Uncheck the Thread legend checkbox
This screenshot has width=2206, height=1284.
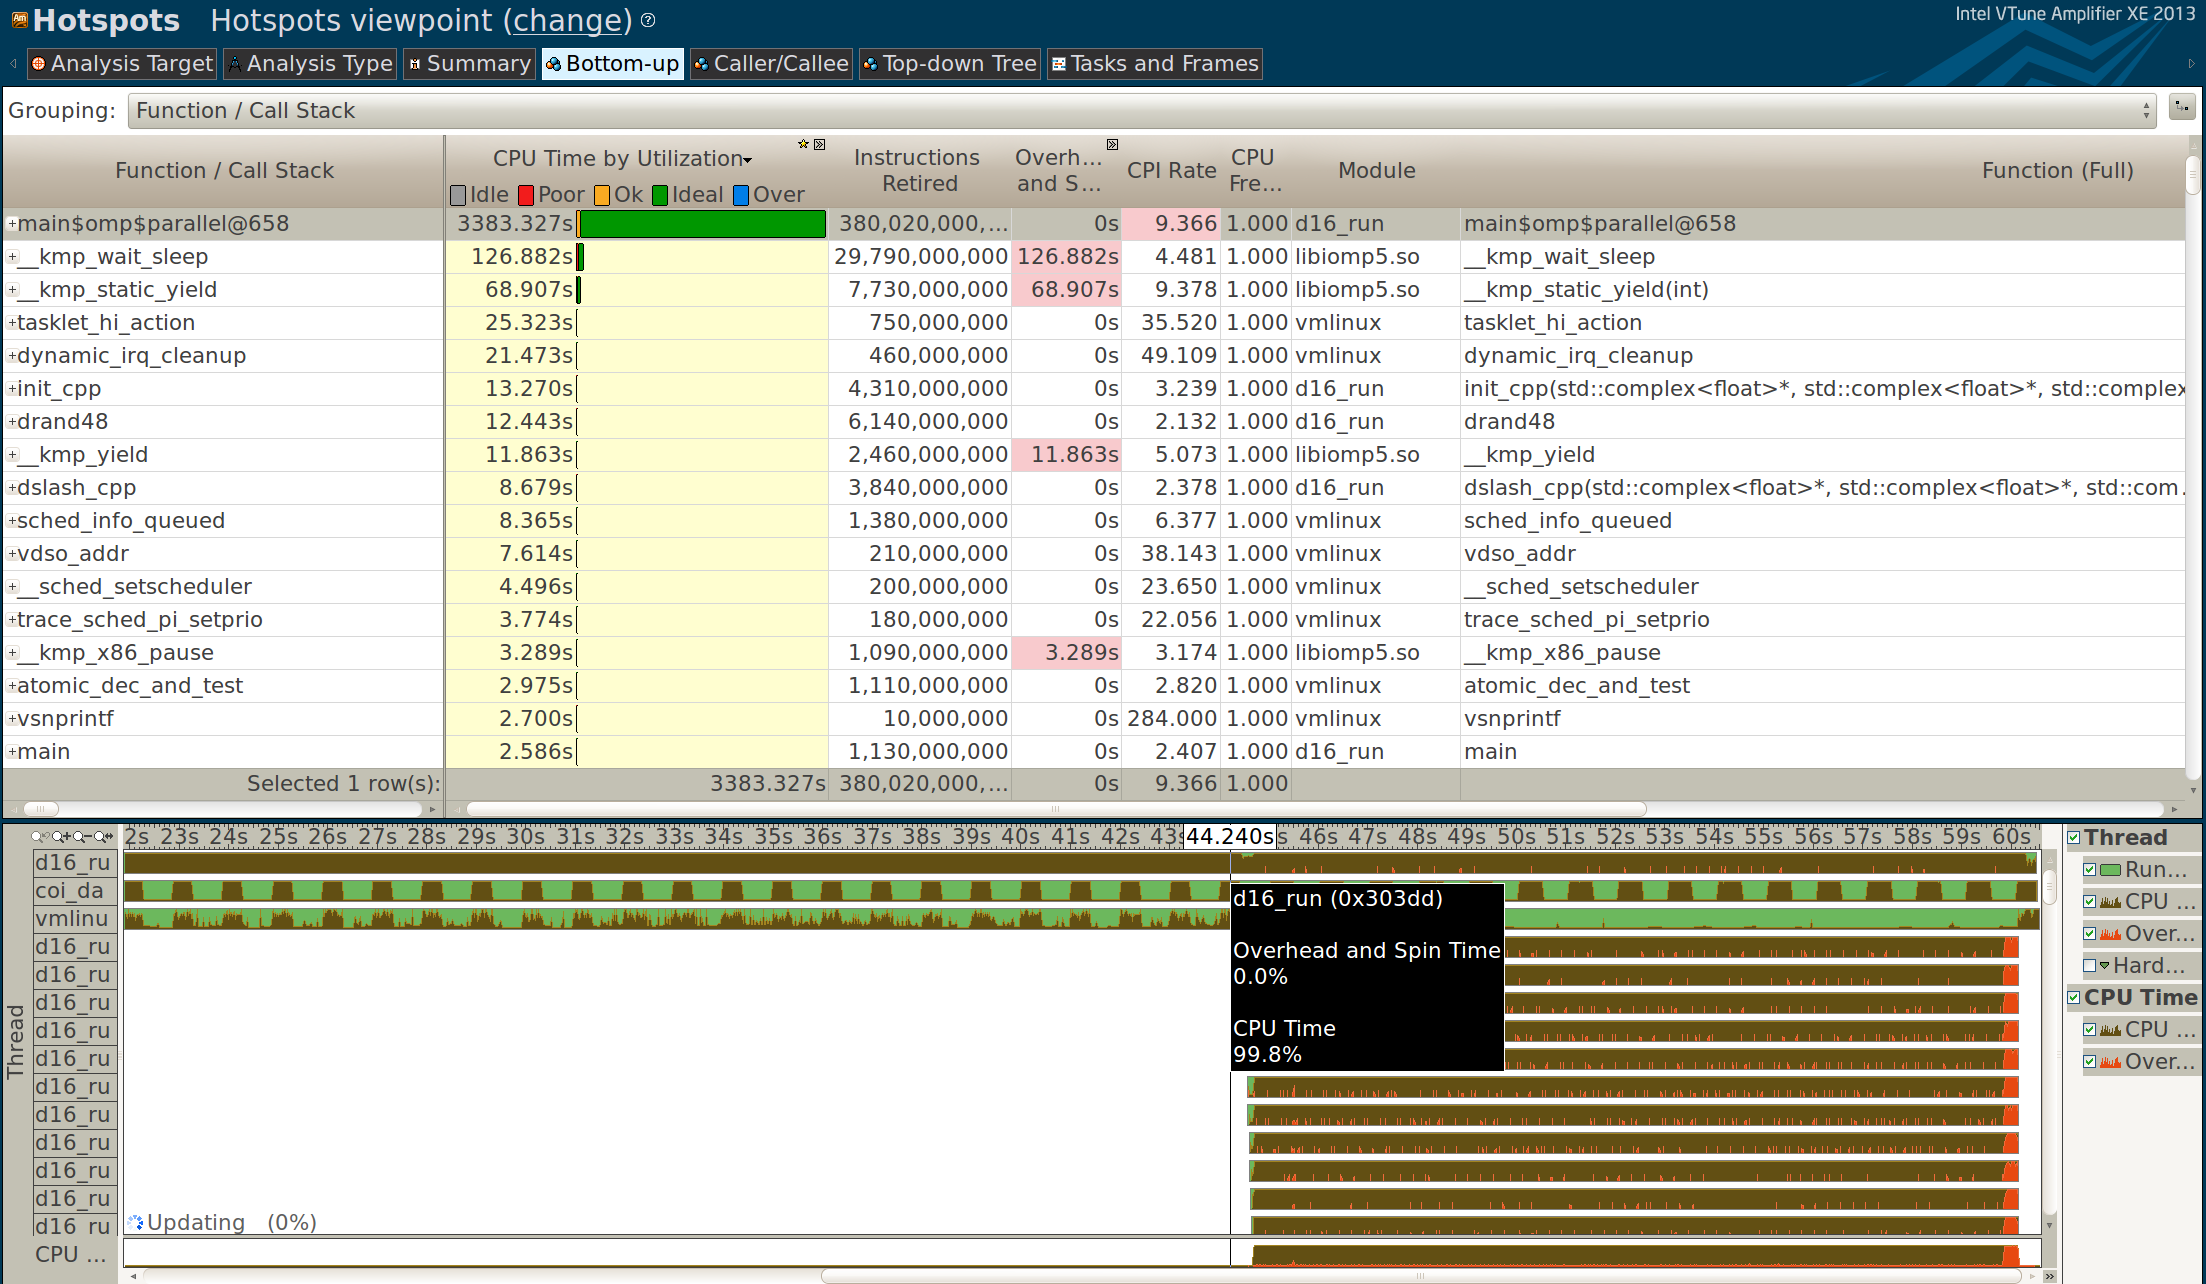tap(2074, 838)
